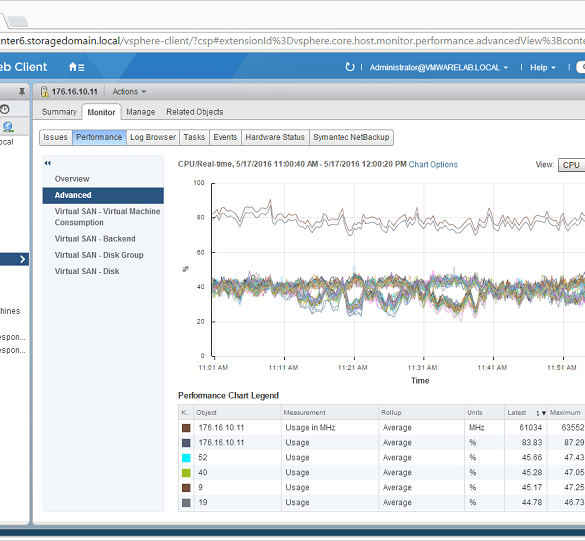Open the home menu icon
This screenshot has width=585, height=541.
pos(76,67)
